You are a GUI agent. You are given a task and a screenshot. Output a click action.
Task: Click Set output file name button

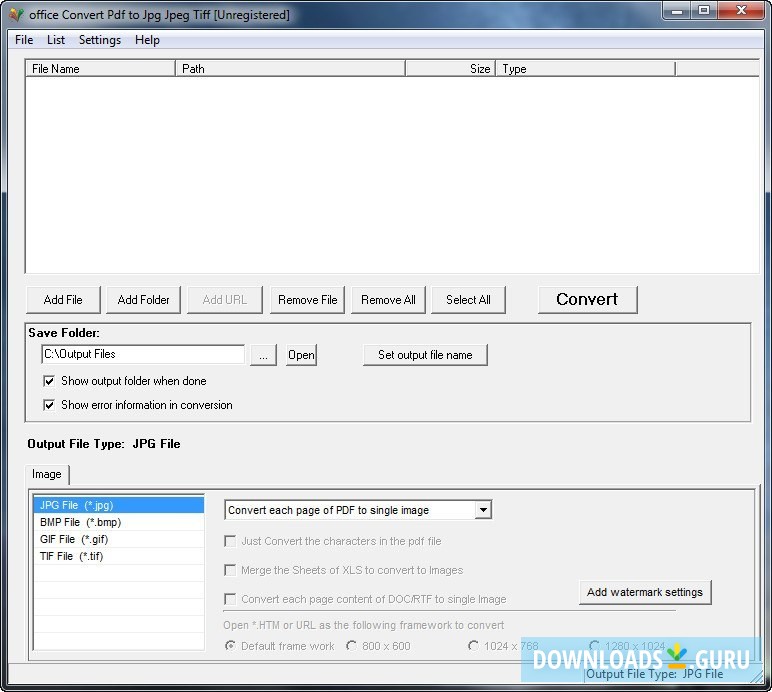425,355
